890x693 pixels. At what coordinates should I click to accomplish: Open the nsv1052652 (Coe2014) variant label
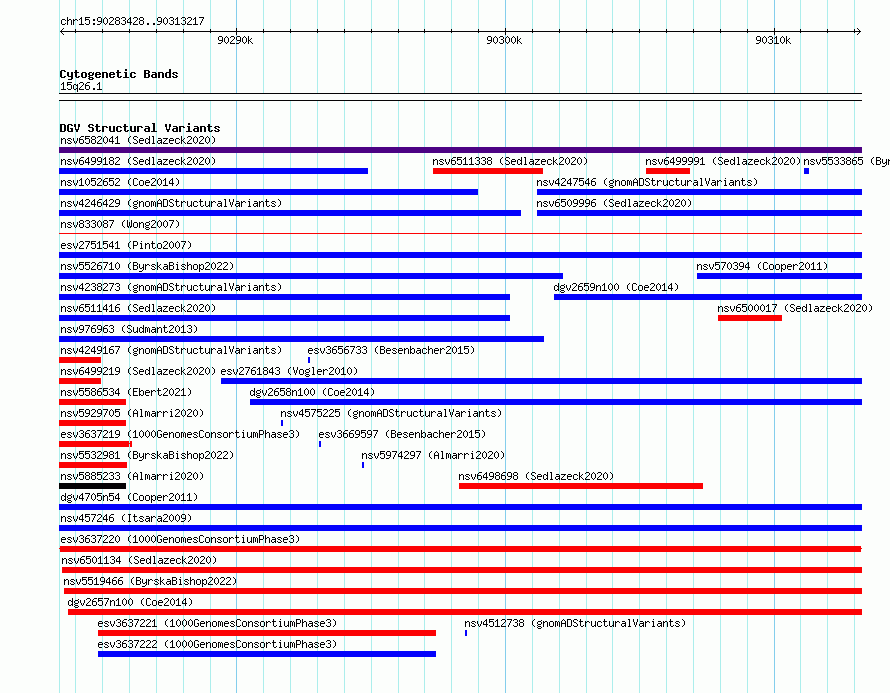pyautogui.click(x=120, y=182)
